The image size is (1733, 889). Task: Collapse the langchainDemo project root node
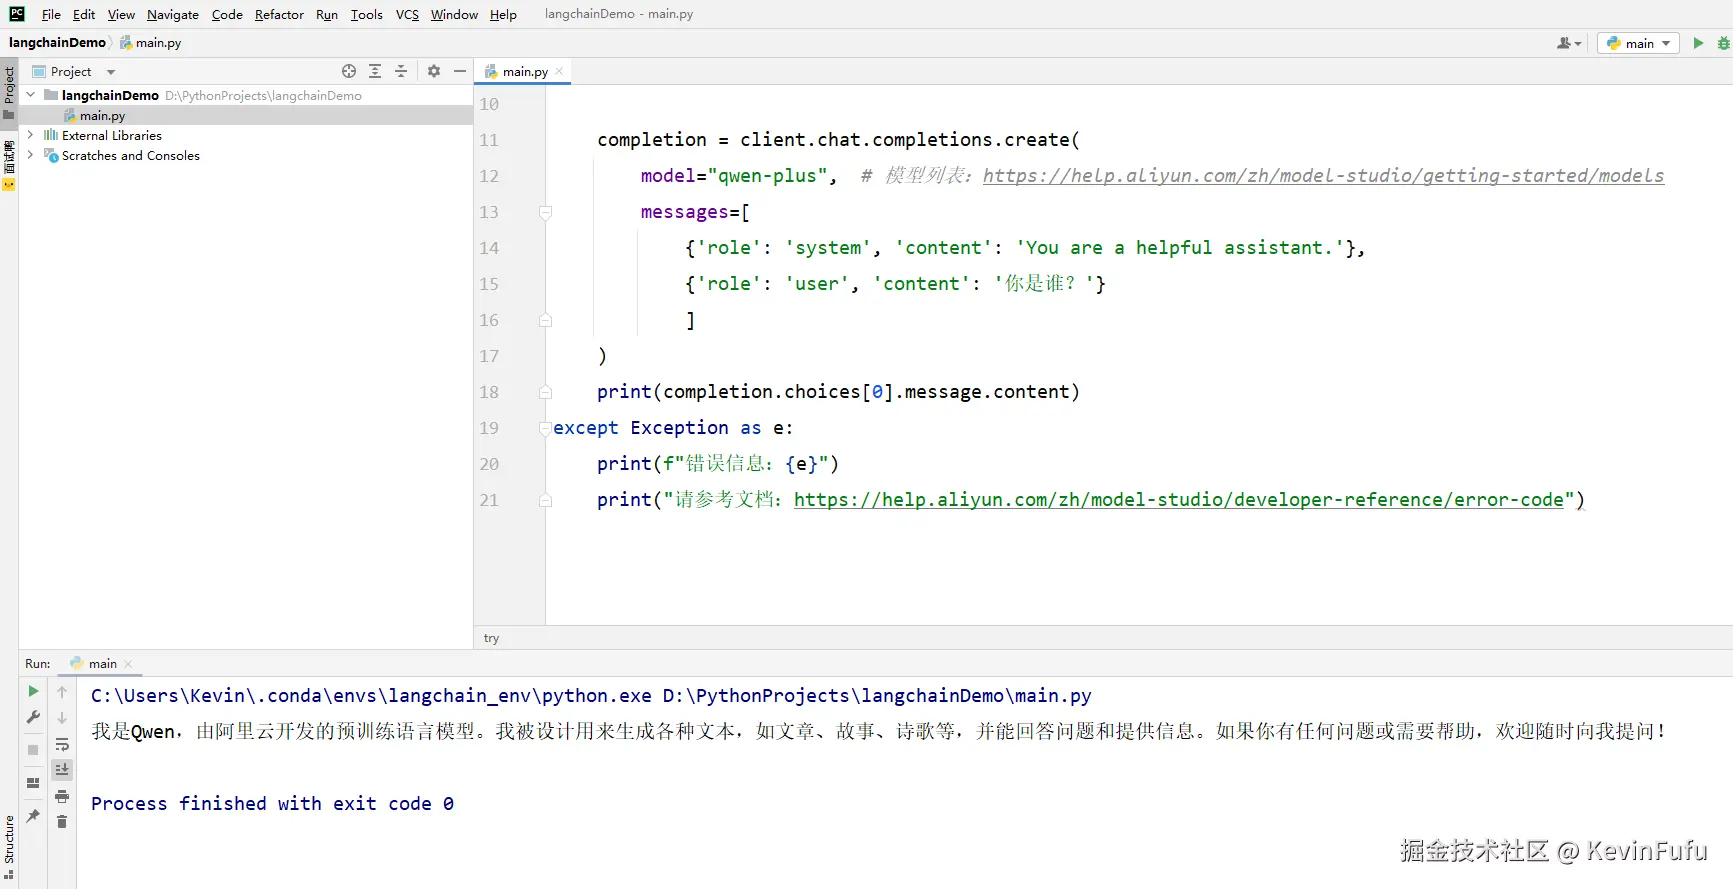(x=30, y=95)
